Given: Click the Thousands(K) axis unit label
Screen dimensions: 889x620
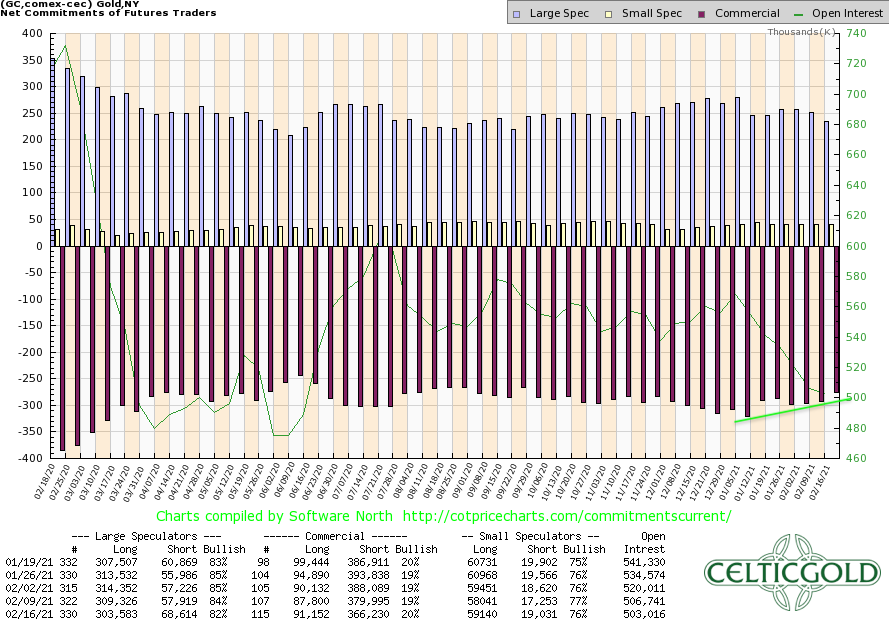Looking at the screenshot, I should [x=801, y=32].
